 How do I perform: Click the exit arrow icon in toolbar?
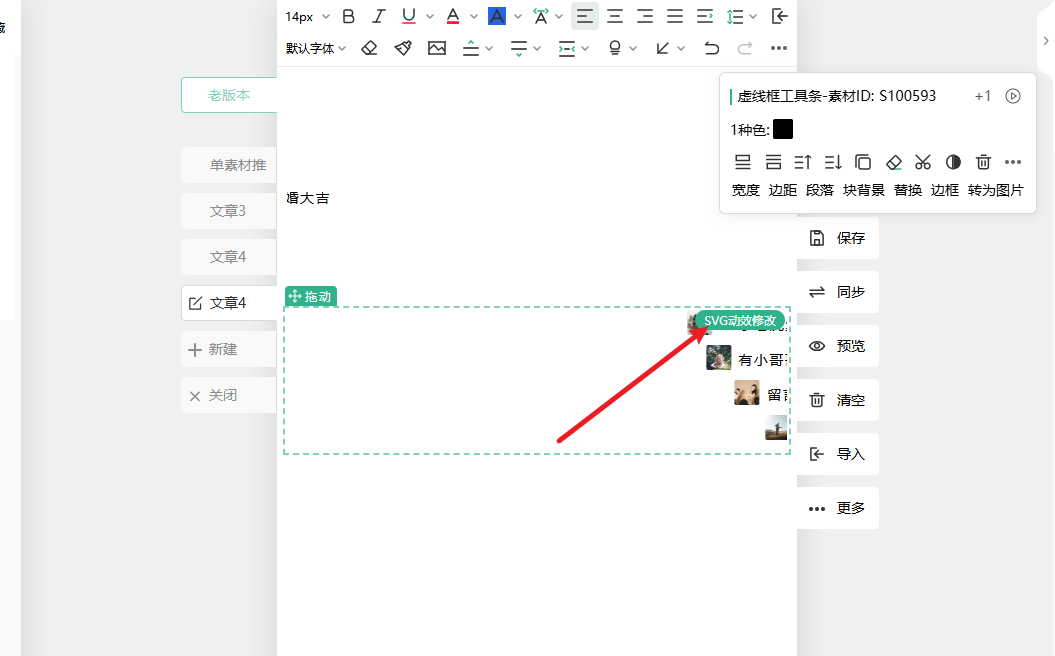[x=779, y=16]
